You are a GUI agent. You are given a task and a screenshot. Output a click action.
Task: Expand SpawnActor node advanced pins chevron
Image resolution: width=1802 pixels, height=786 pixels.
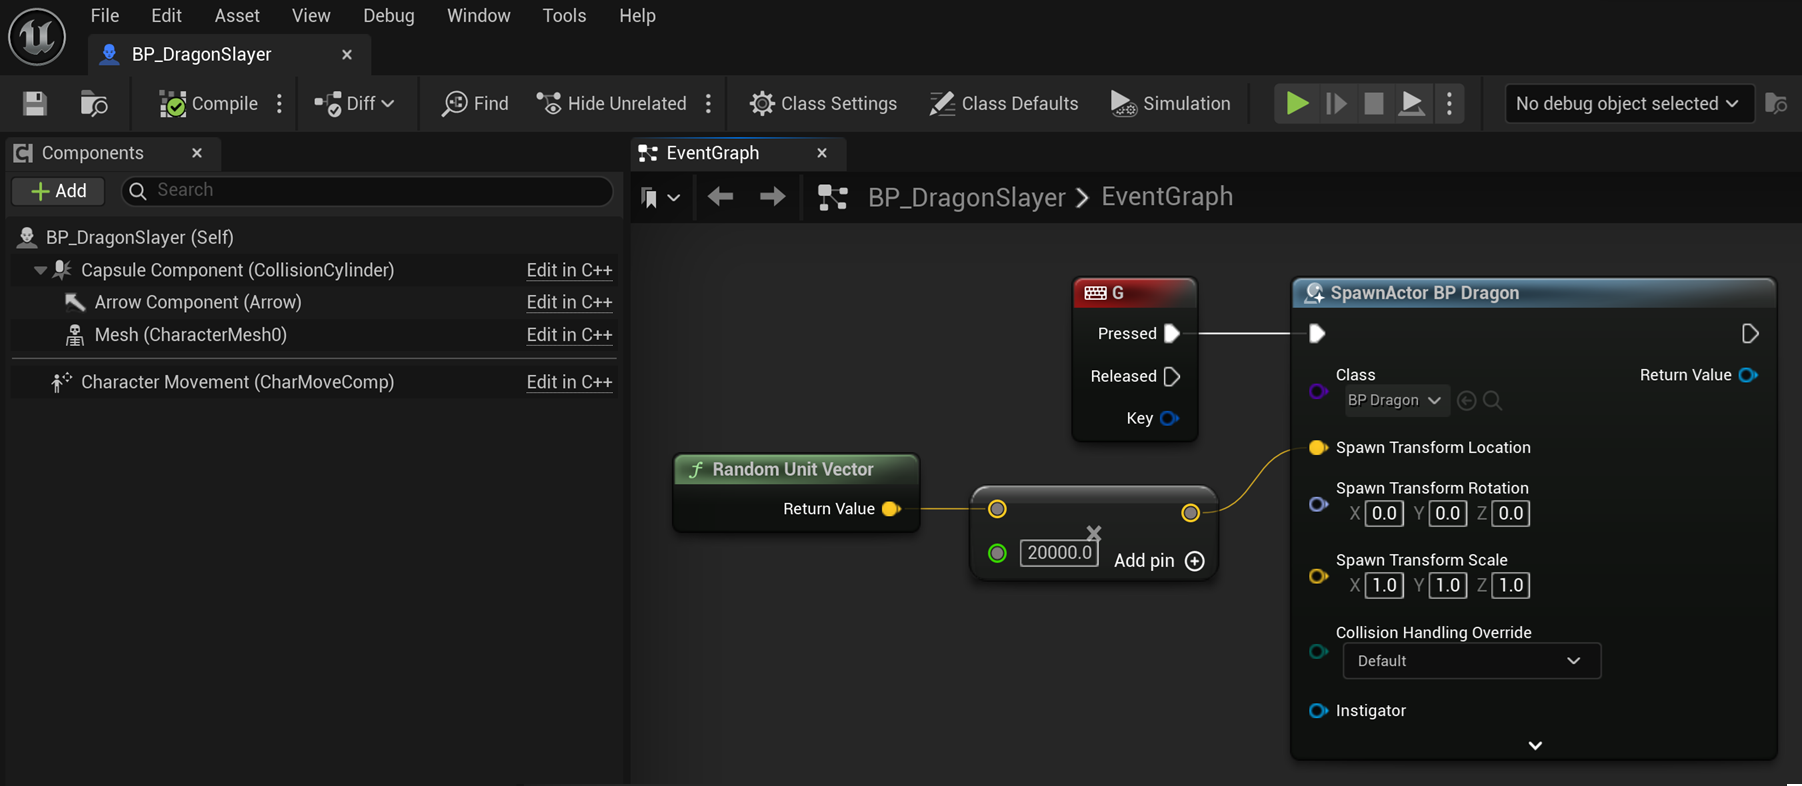coord(1535,745)
